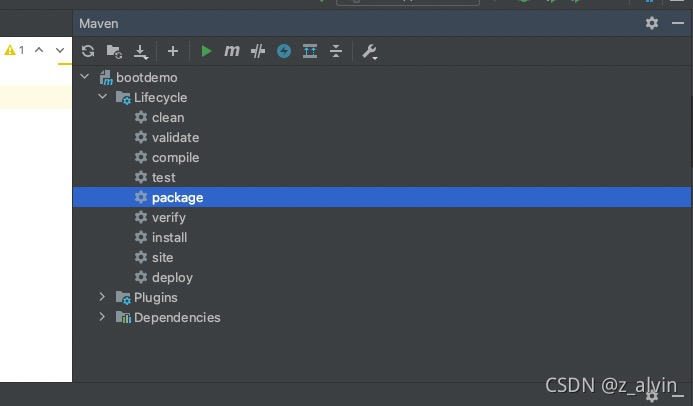Select the site lifecycle phase

(x=163, y=258)
